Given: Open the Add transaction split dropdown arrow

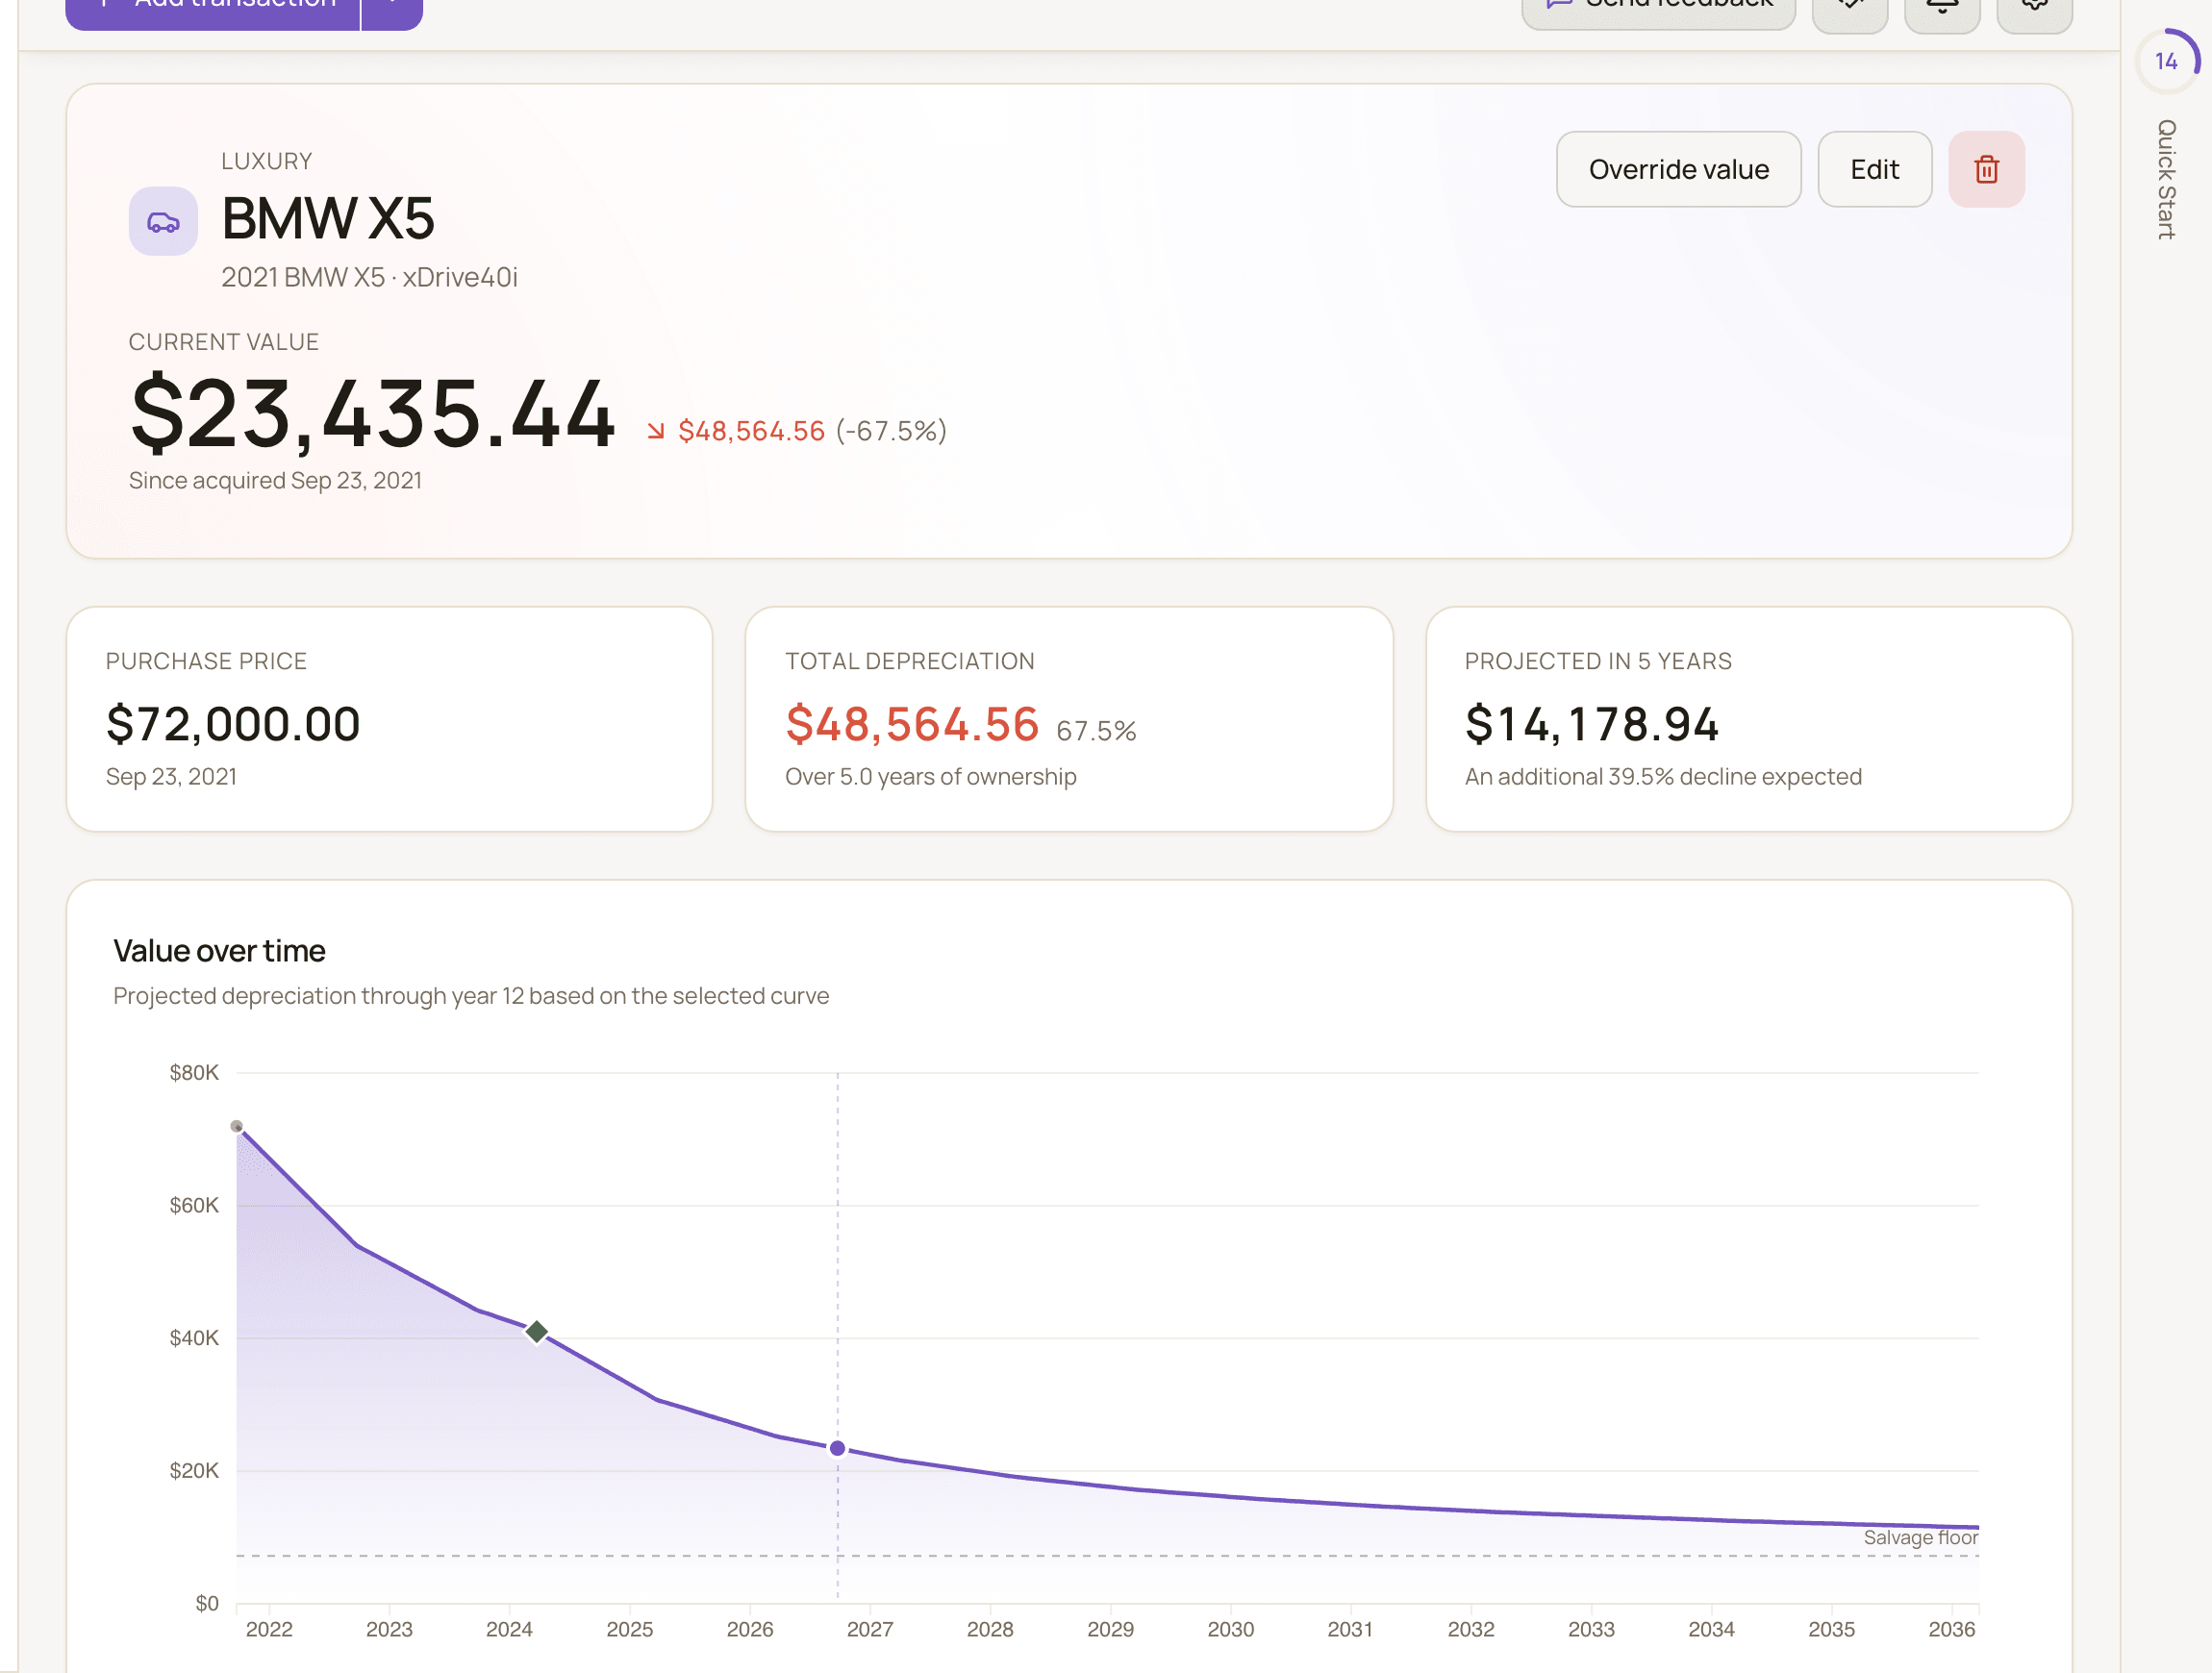Looking at the screenshot, I should point(392,8).
